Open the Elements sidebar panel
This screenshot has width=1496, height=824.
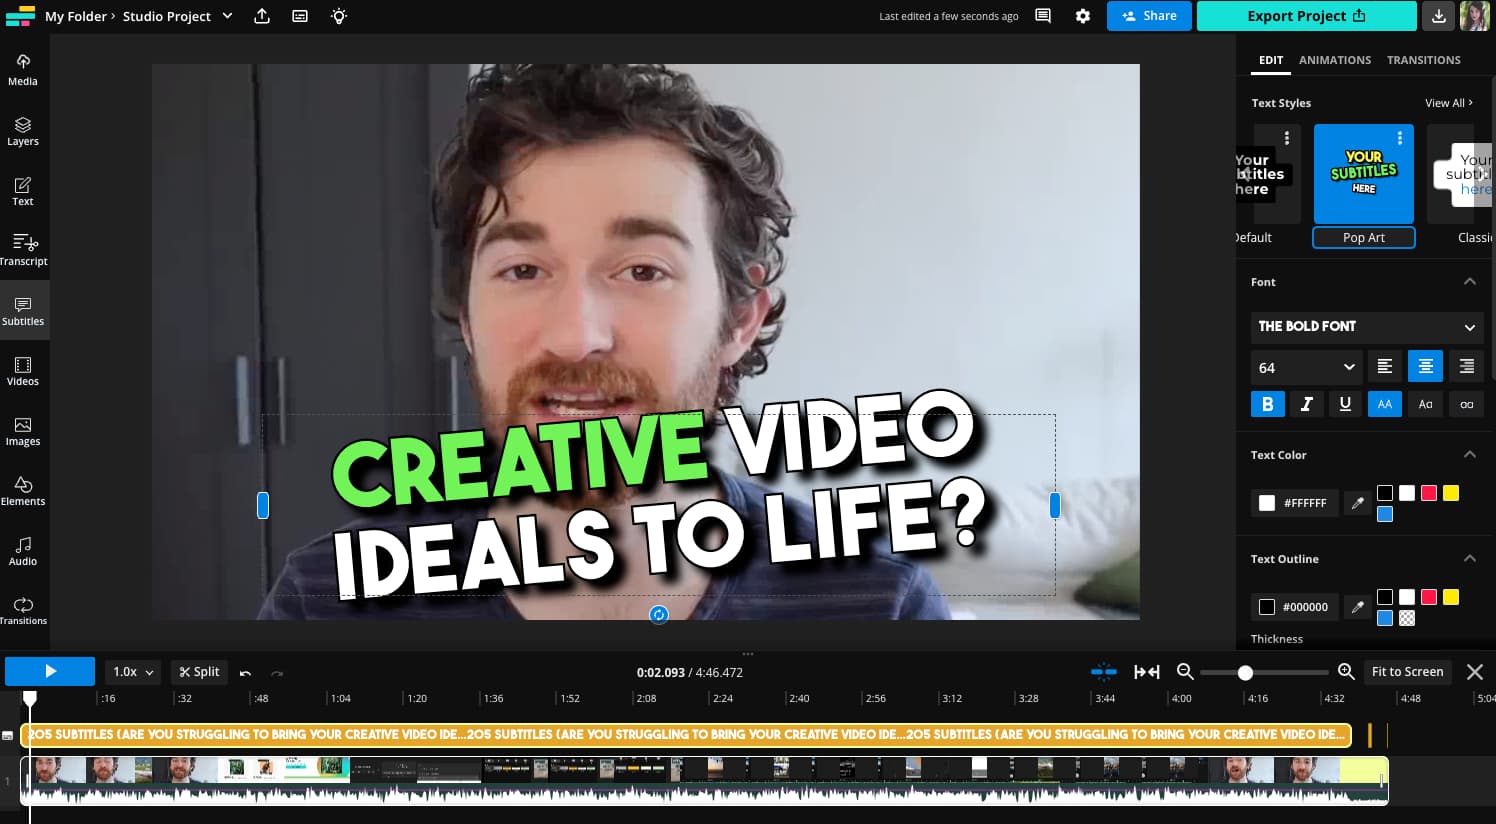(23, 490)
